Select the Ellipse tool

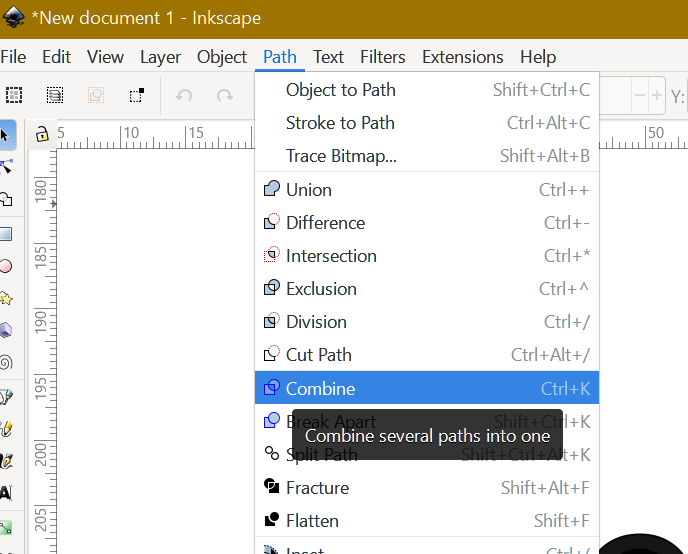(x=5, y=266)
